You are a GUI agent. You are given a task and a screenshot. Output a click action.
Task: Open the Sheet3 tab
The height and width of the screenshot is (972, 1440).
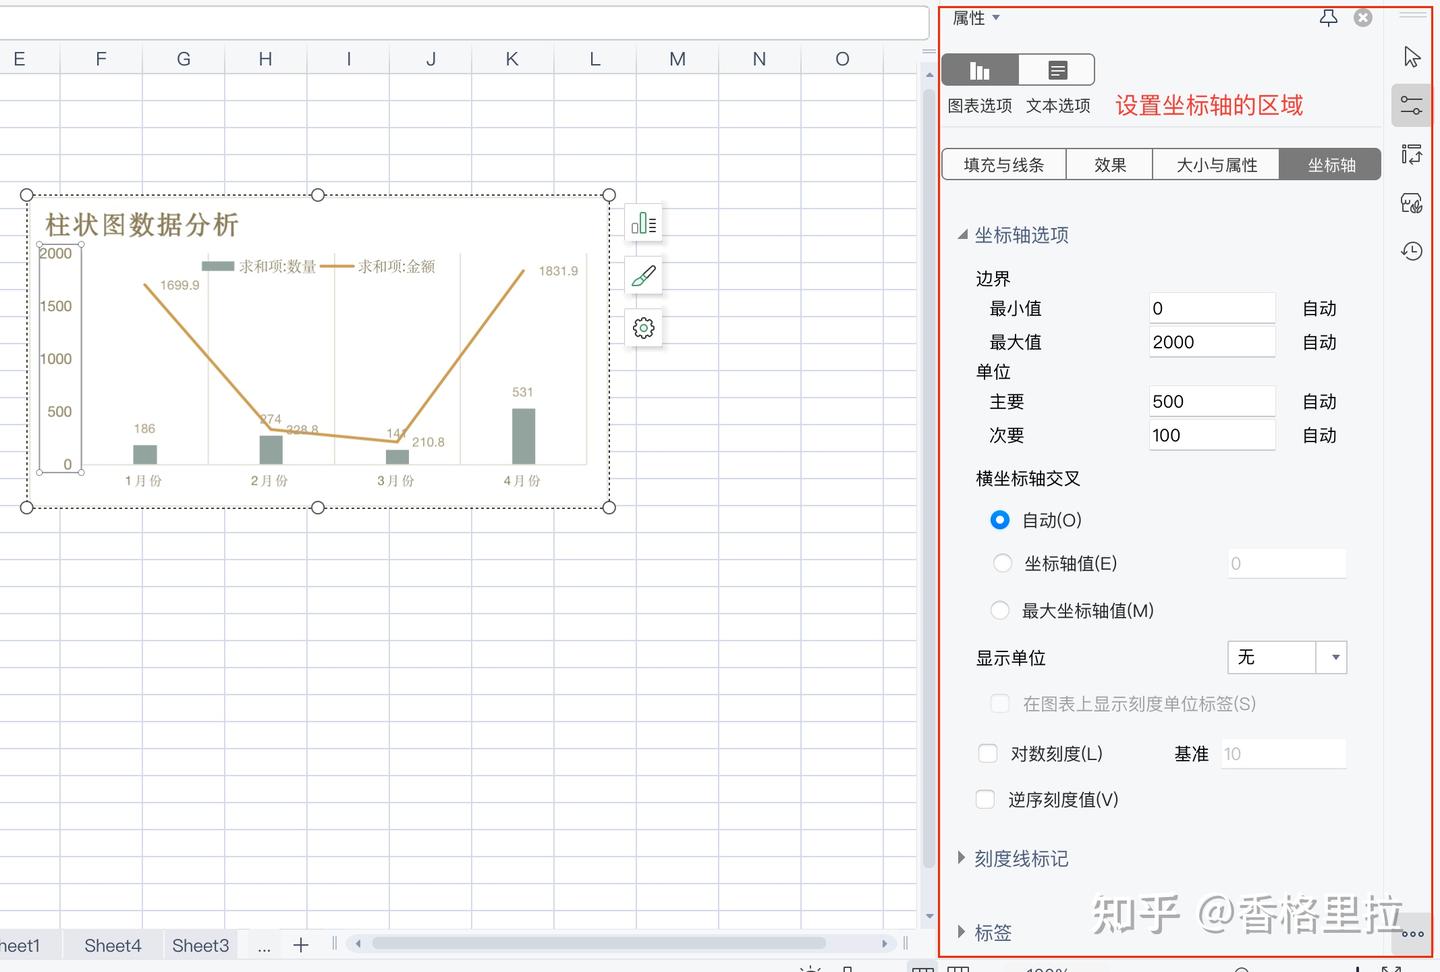(200, 945)
